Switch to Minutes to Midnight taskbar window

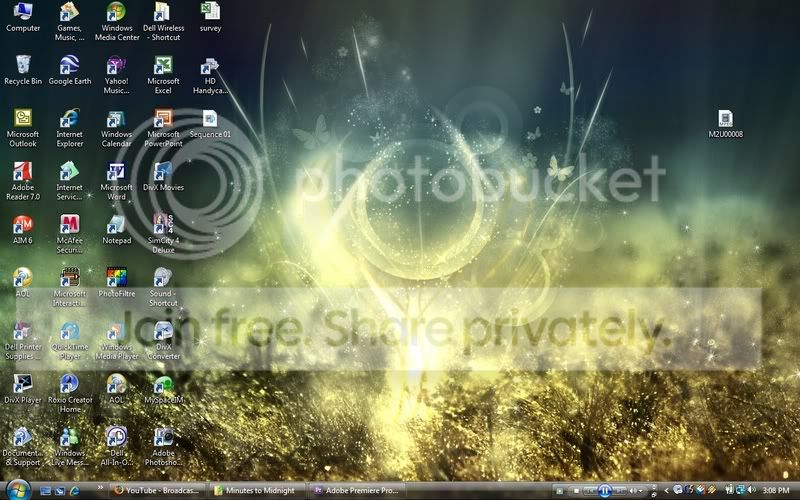tap(256, 491)
